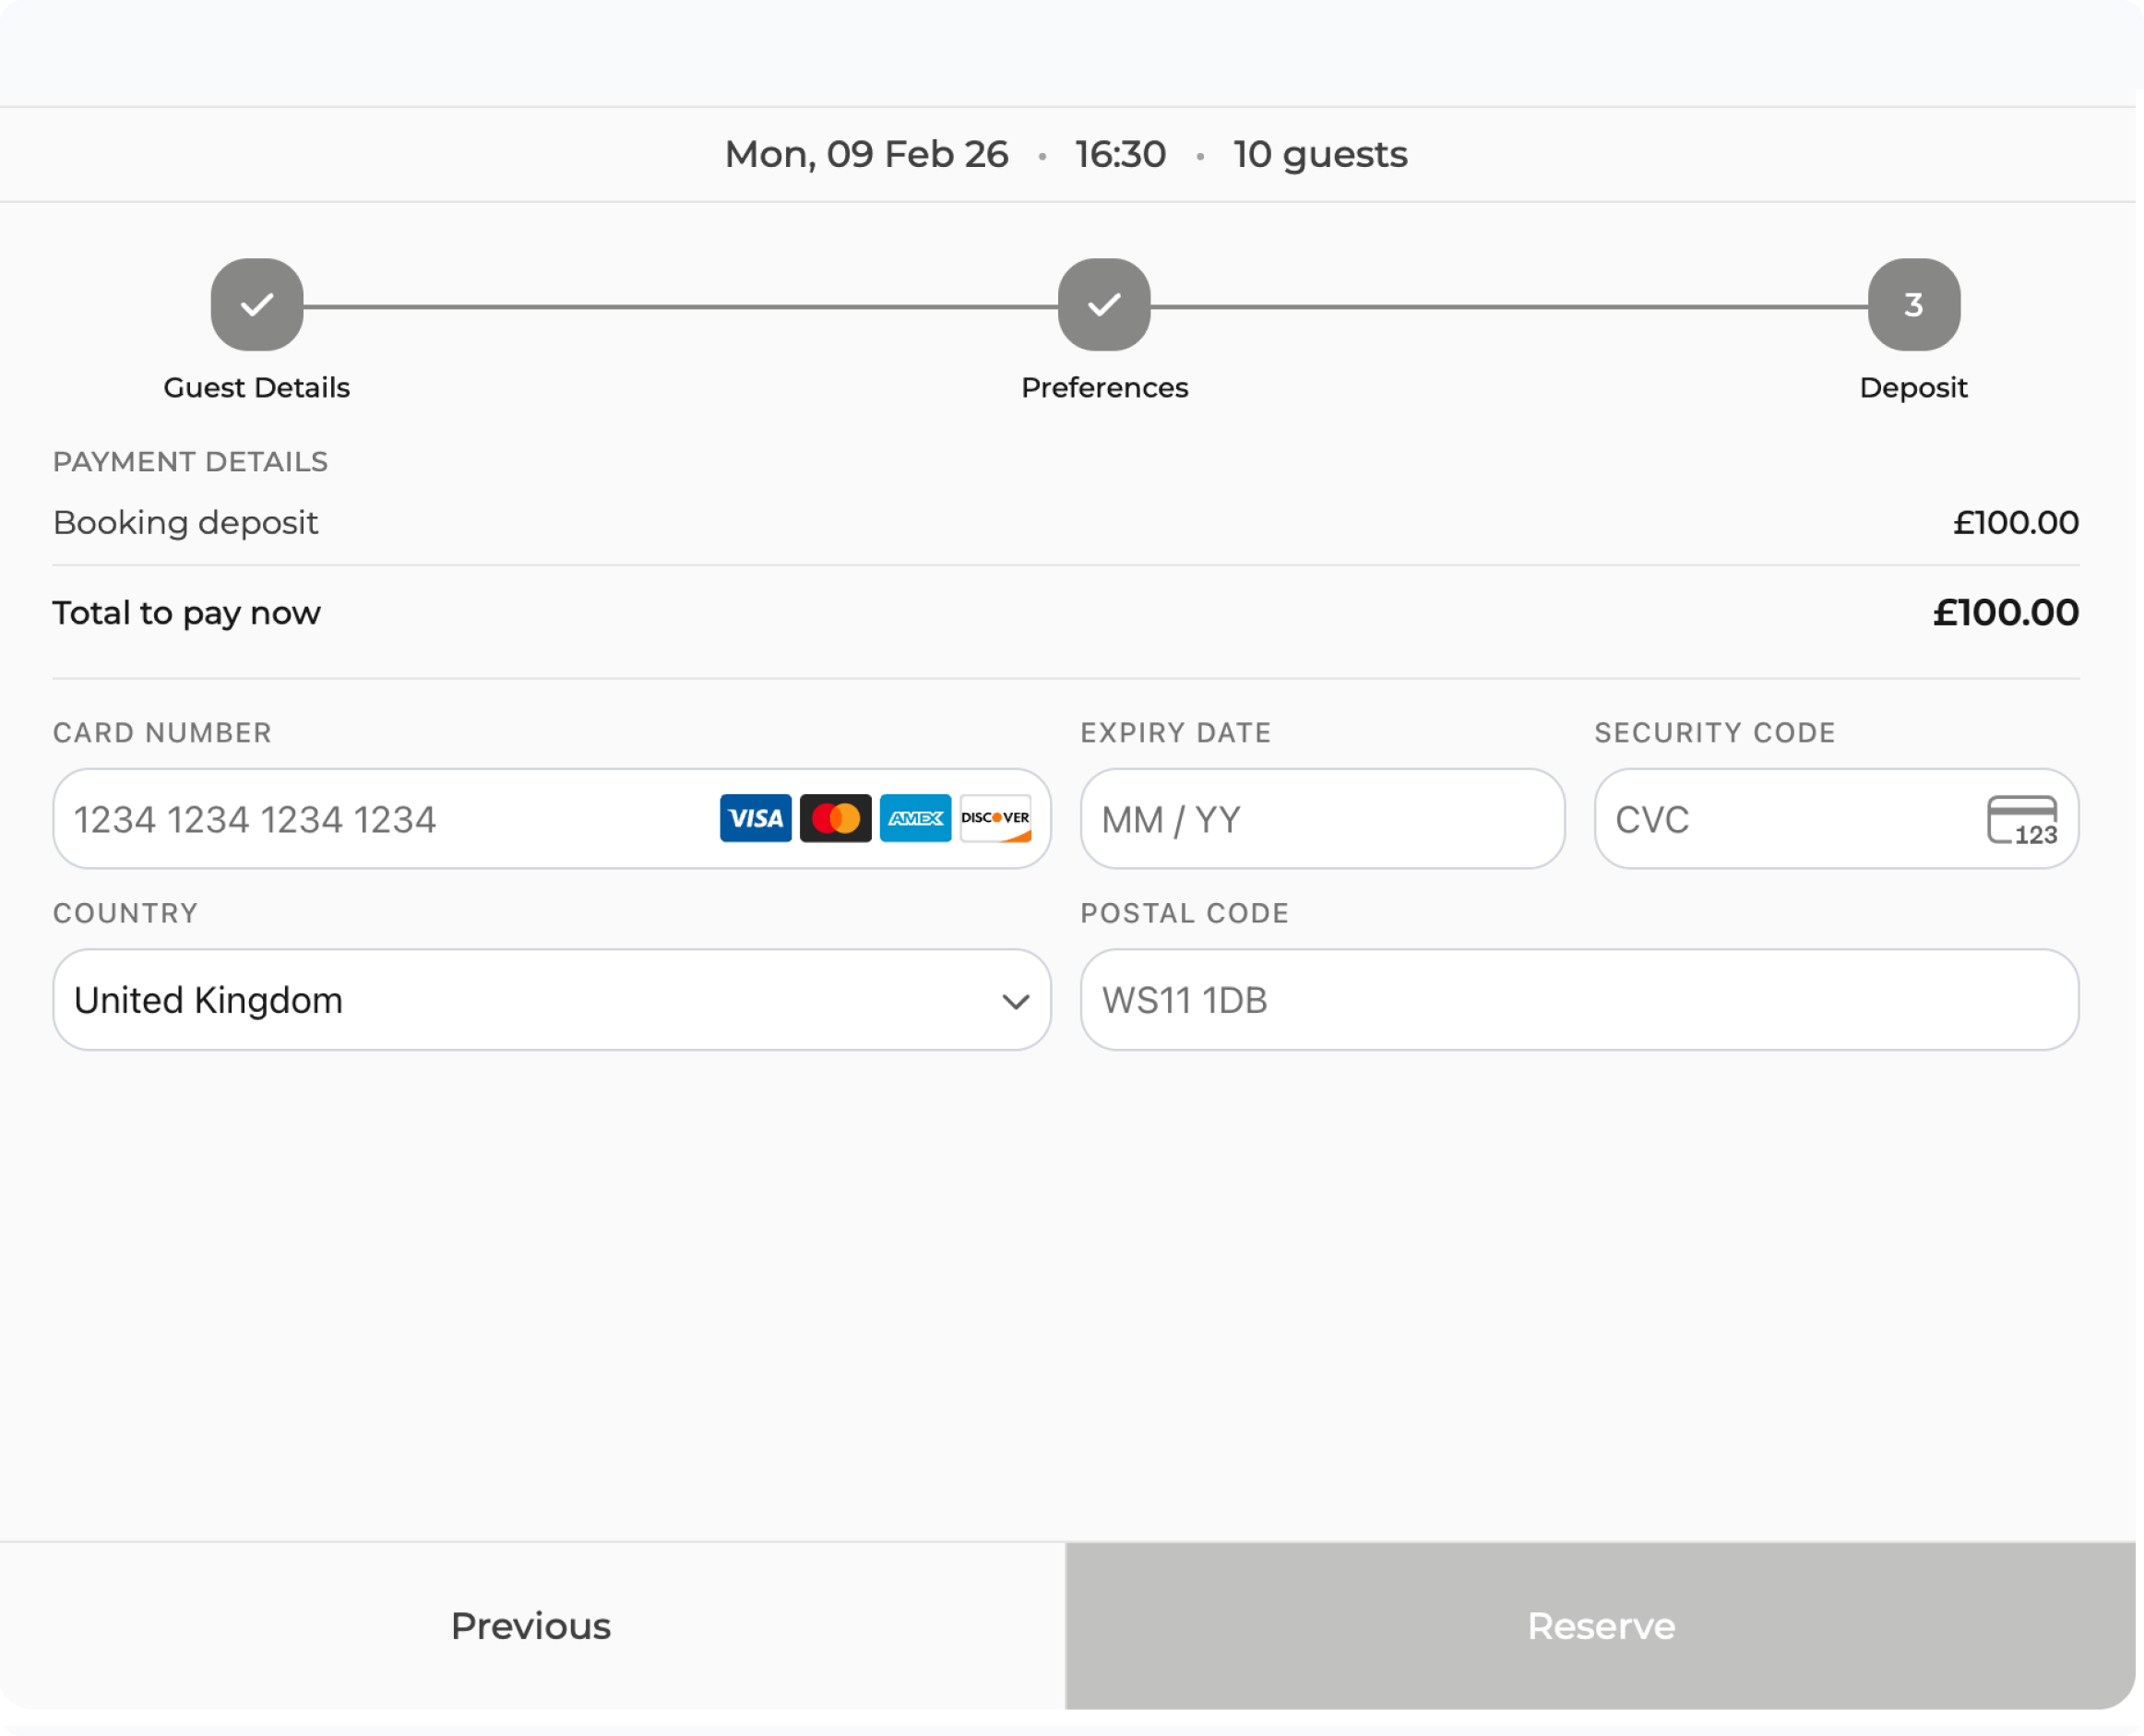The width and height of the screenshot is (2144, 1736).
Task: Click the Total to pay now amount
Action: coord(2005,613)
